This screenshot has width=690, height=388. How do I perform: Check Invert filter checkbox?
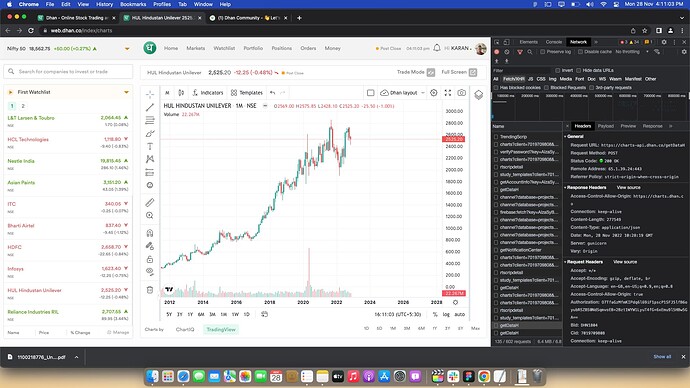pos(558,70)
